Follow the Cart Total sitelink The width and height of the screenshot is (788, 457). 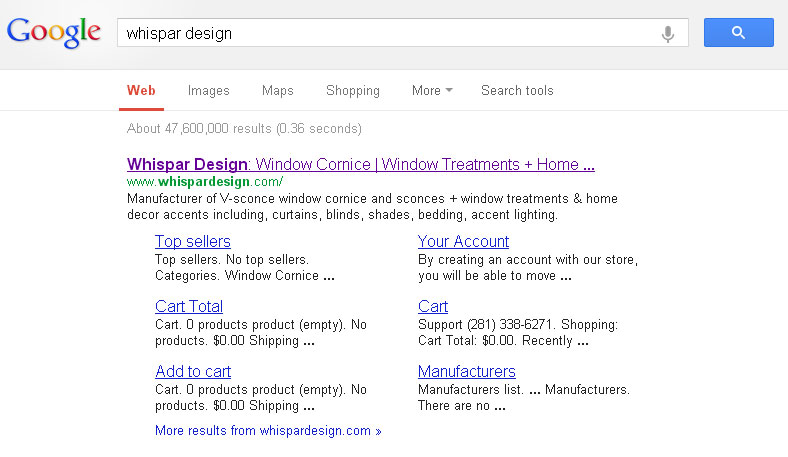click(x=189, y=306)
